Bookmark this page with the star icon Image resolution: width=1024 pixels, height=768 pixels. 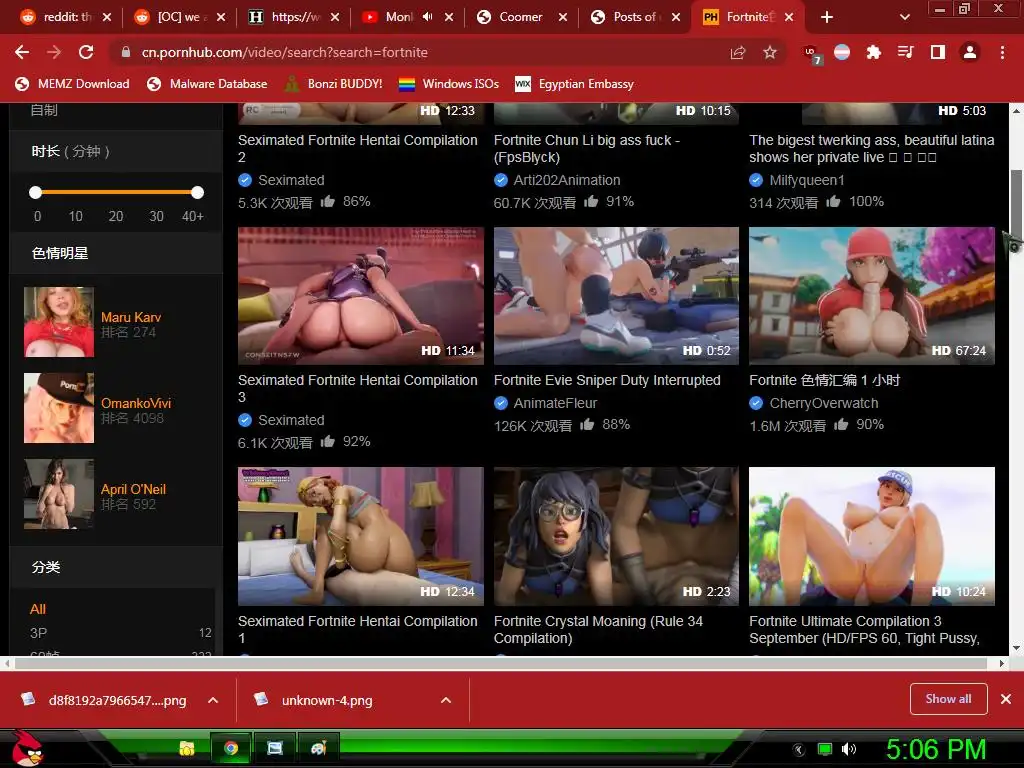(770, 52)
